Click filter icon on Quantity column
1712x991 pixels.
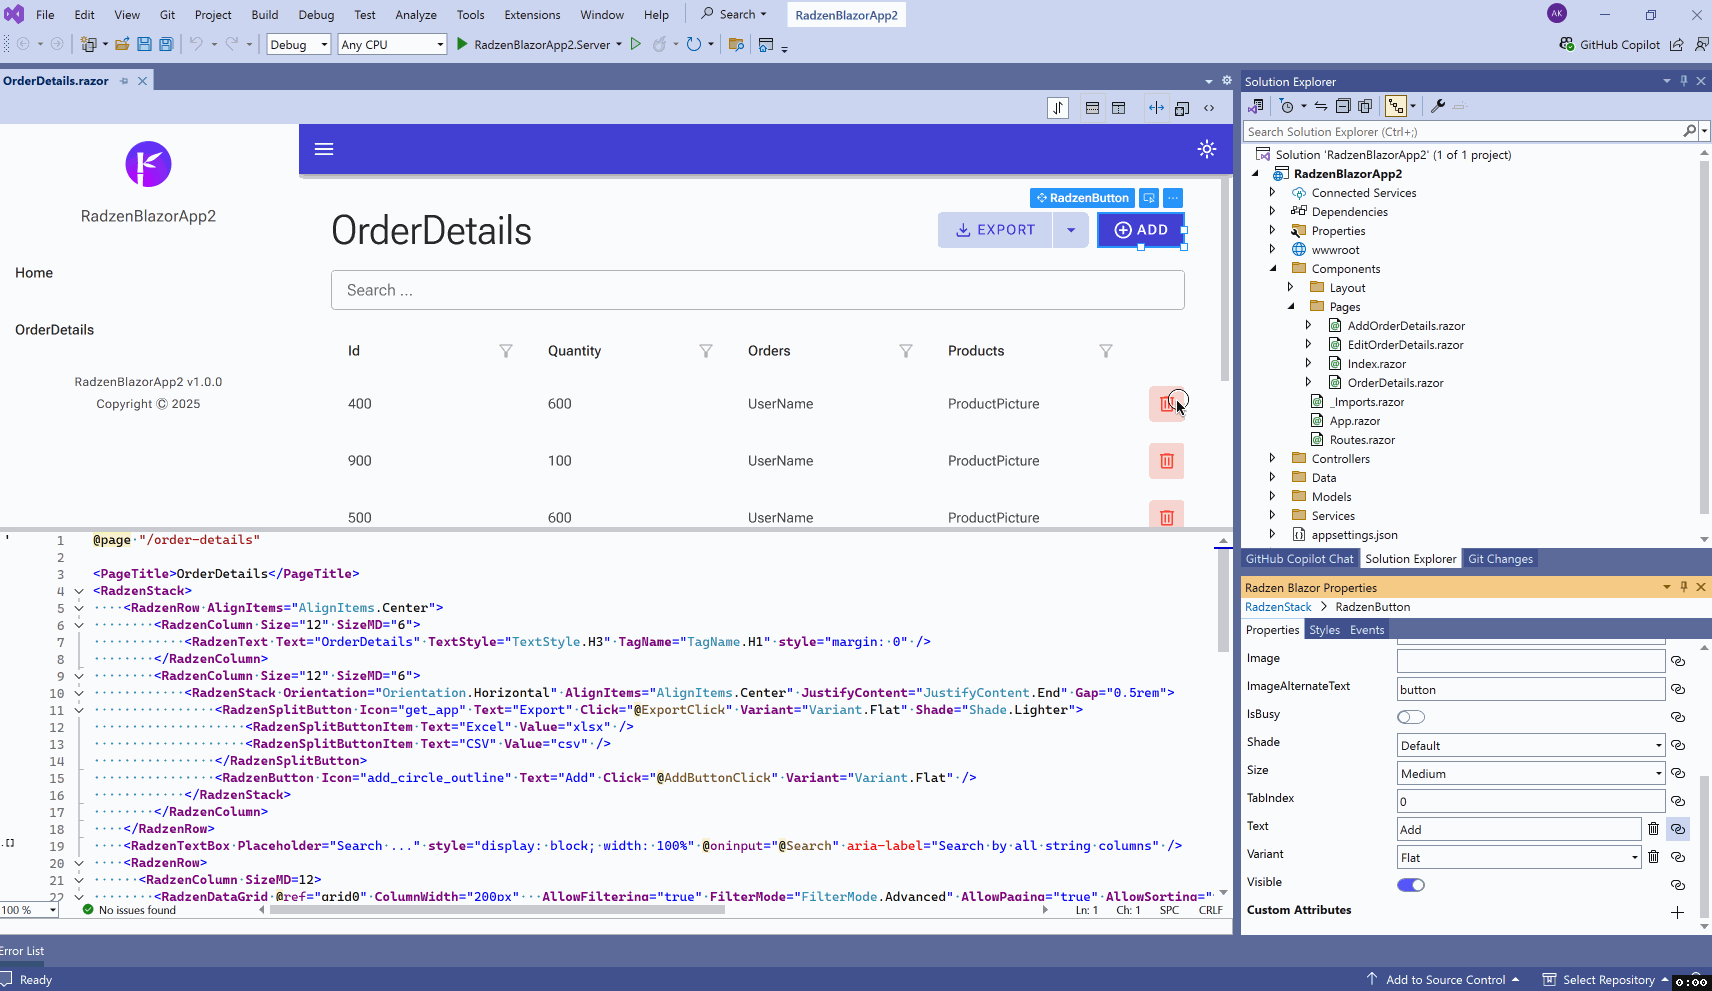(x=706, y=351)
